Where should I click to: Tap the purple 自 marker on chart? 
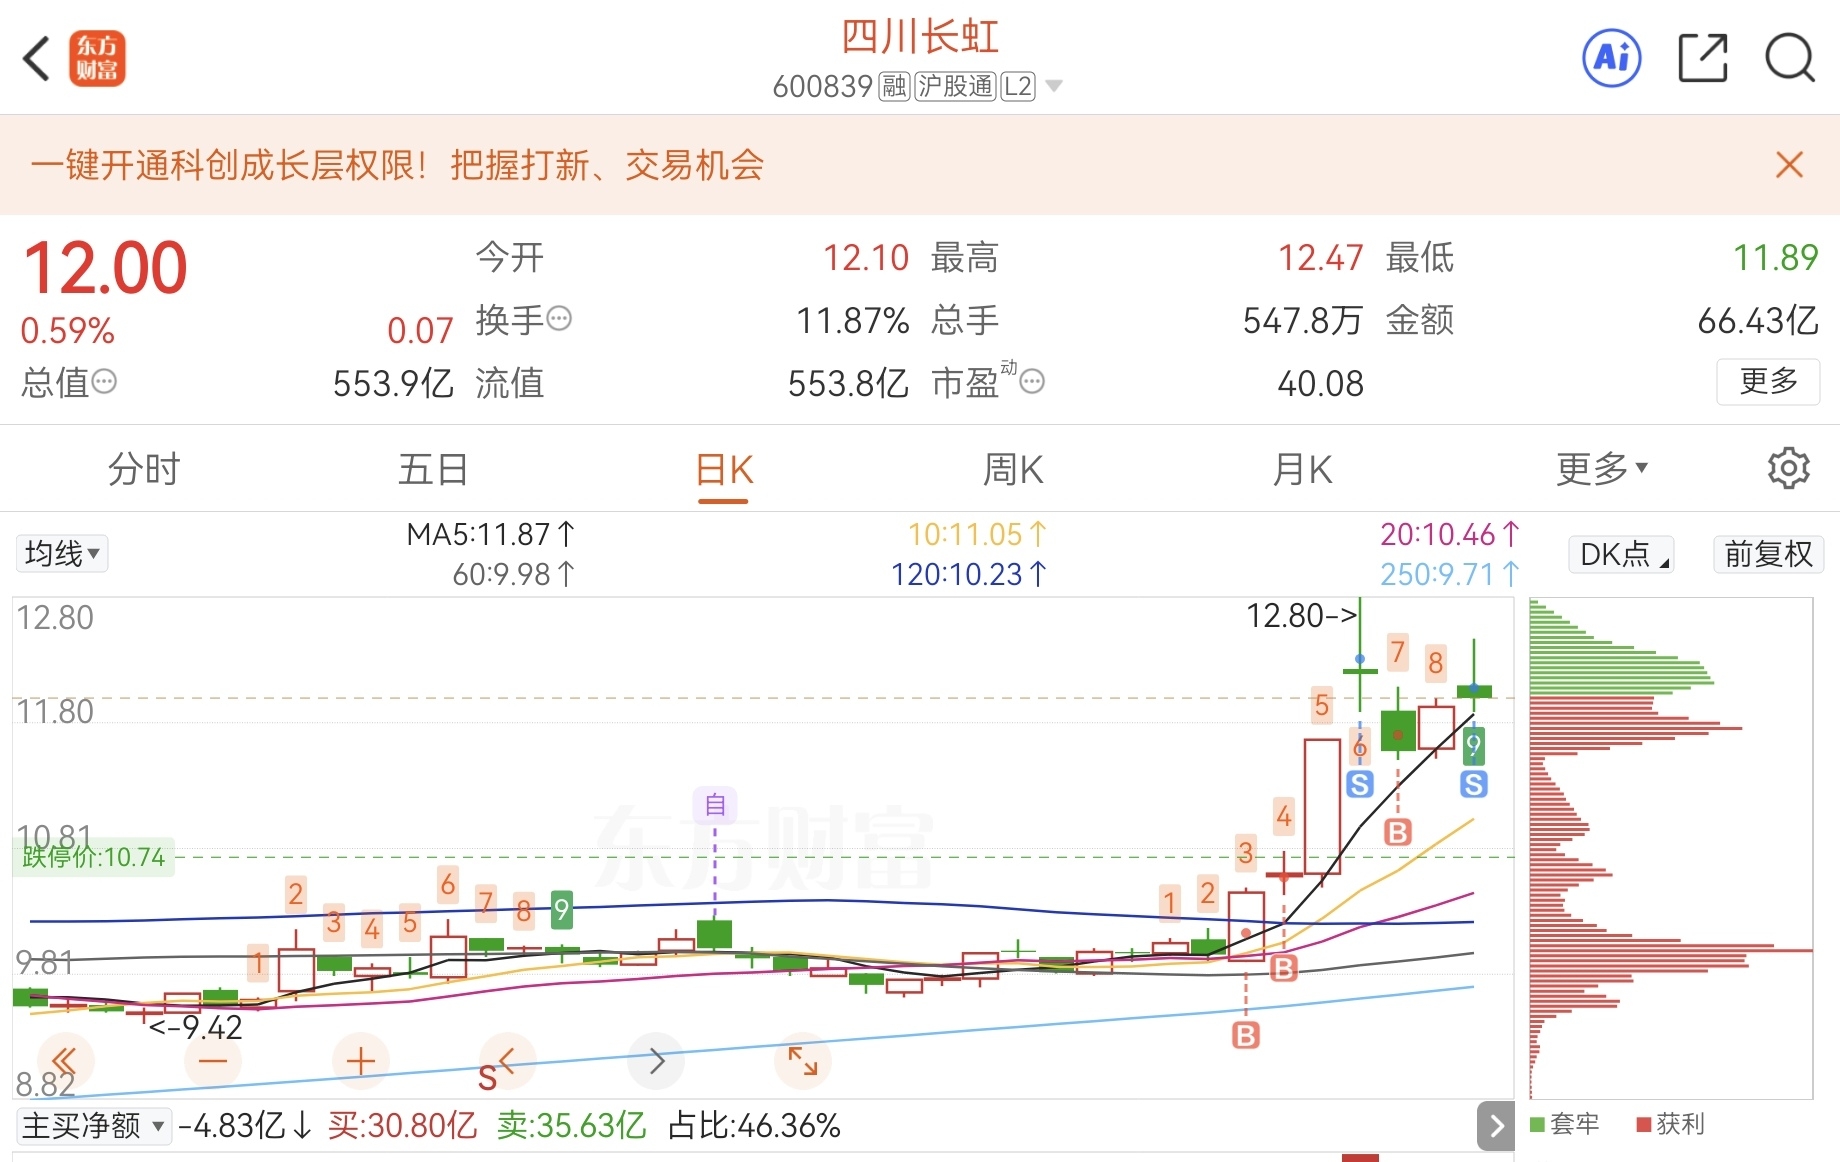coord(715,804)
